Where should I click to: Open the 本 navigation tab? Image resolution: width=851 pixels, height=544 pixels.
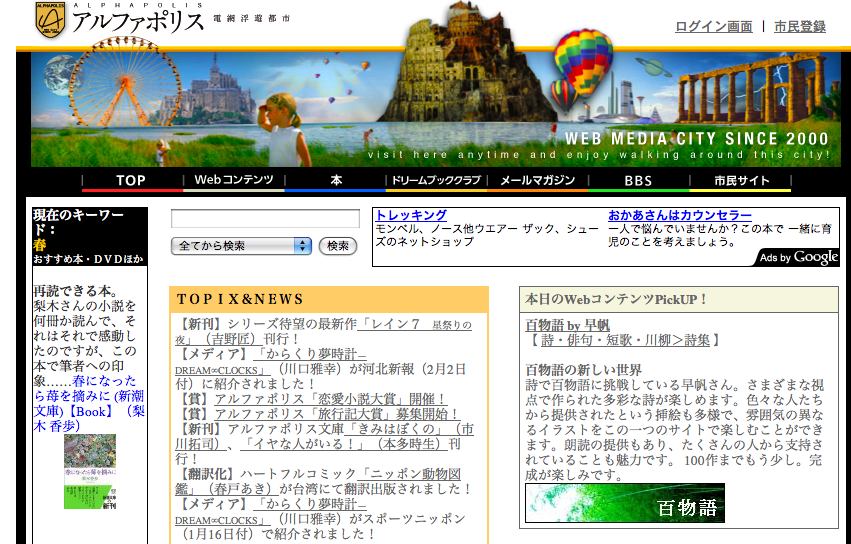pyautogui.click(x=336, y=181)
